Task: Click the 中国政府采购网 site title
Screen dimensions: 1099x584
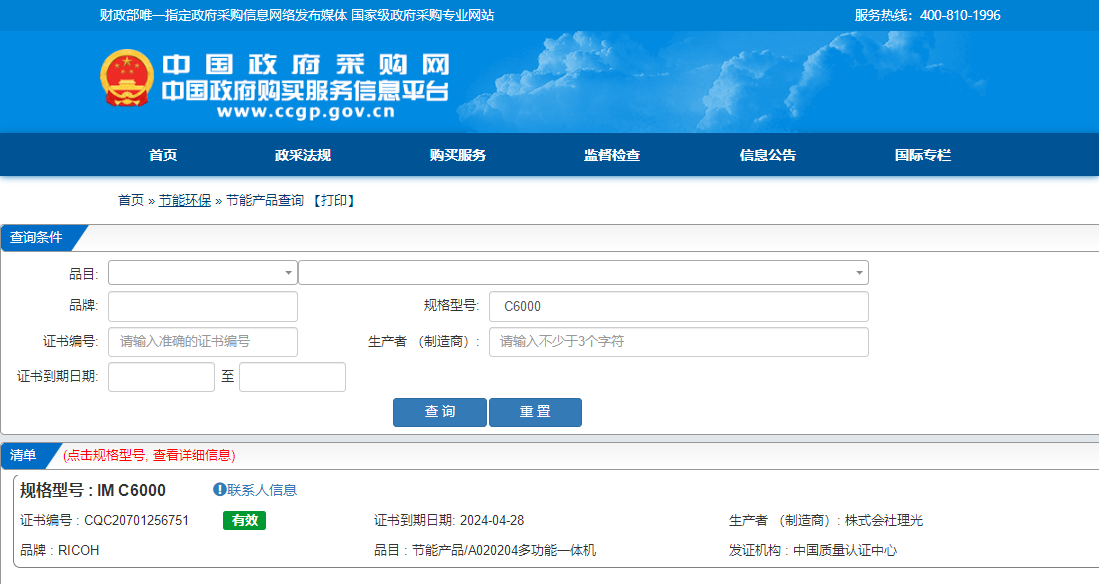Action: click(306, 64)
